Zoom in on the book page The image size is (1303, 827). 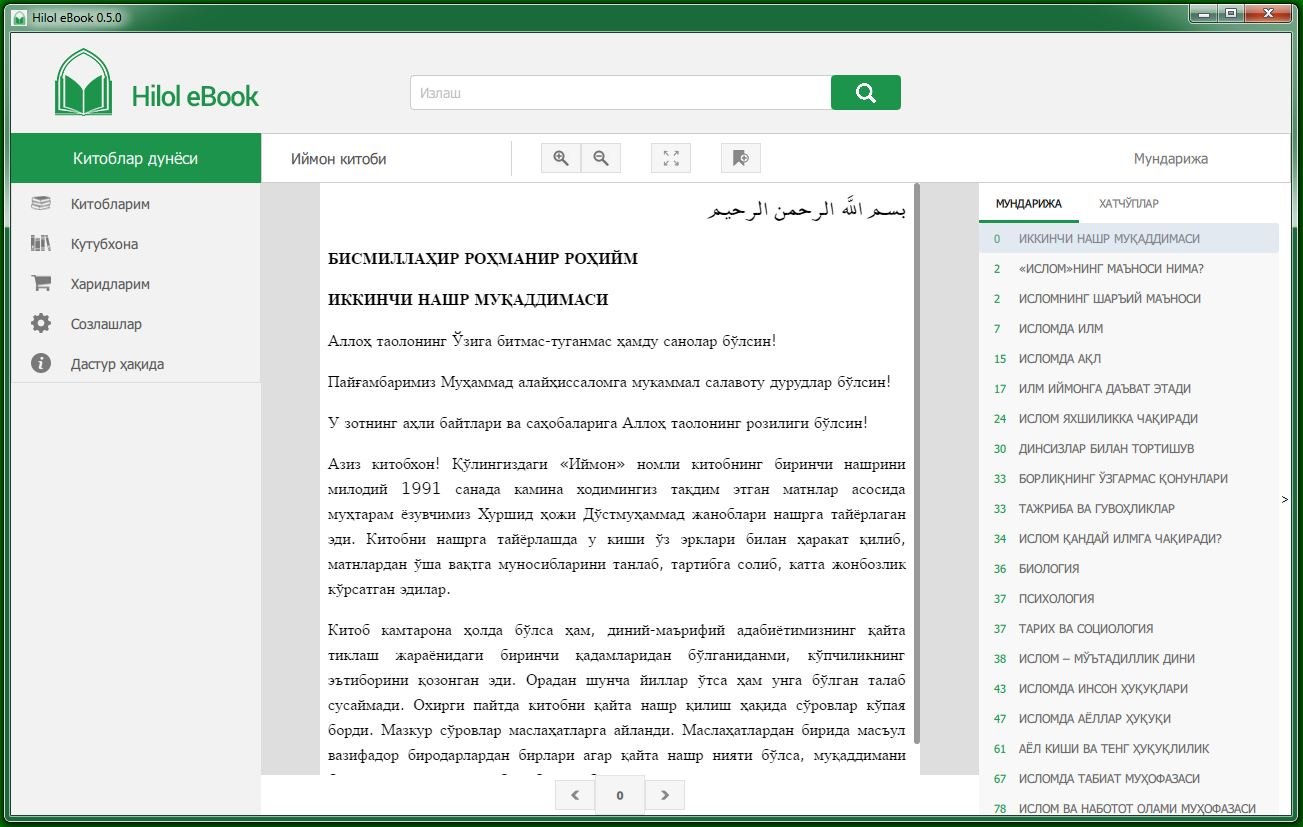point(561,158)
